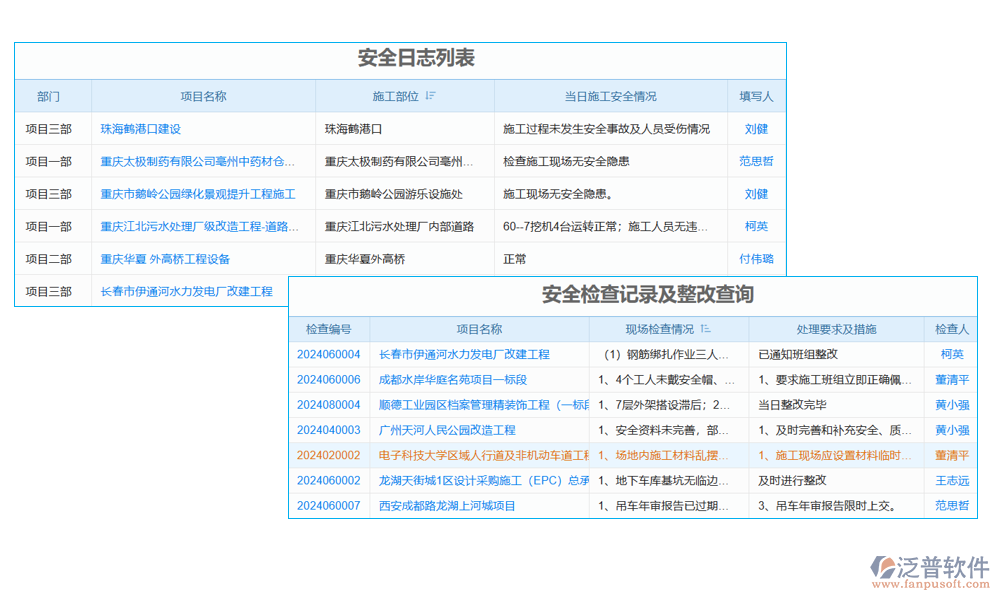Open inspection record 2024040003
Image resolution: width=1000 pixels, height=600 pixels.
(328, 429)
